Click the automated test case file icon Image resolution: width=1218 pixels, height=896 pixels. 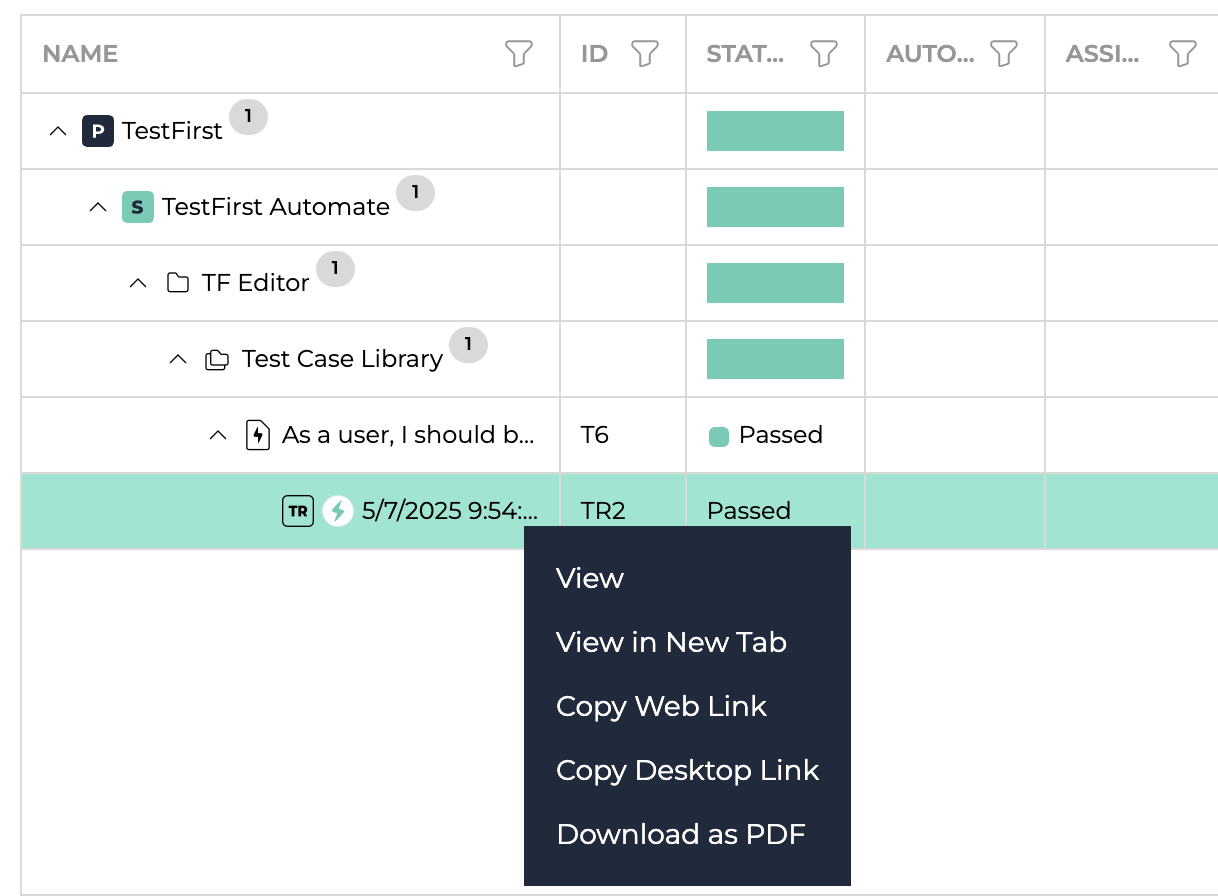point(258,435)
